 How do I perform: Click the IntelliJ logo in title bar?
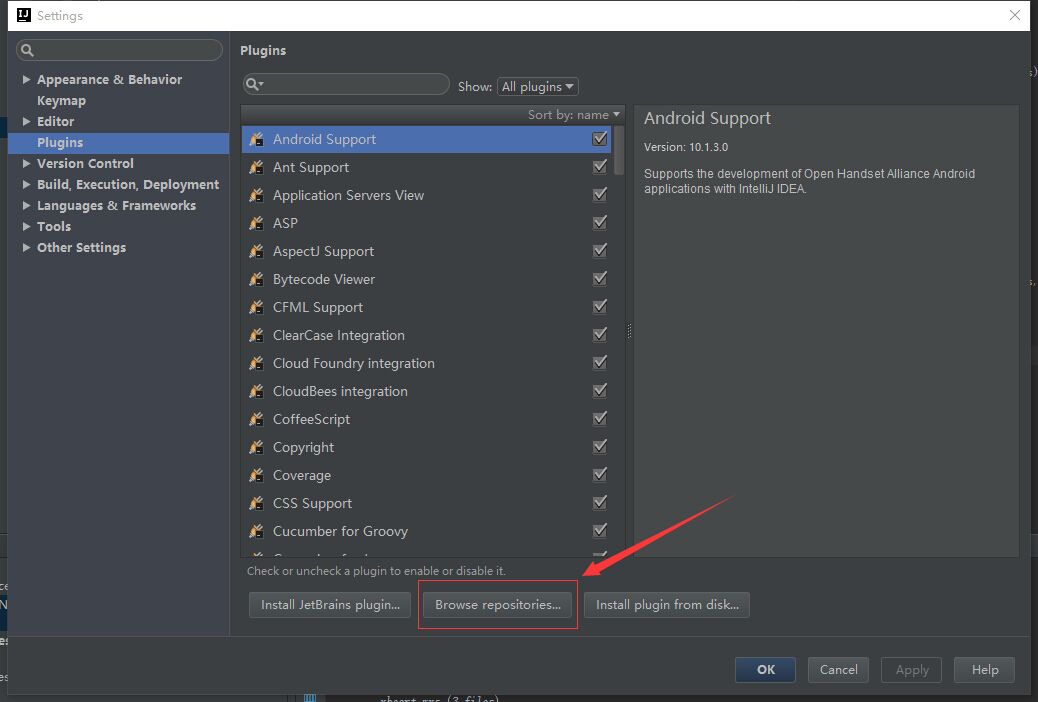[x=23, y=15]
